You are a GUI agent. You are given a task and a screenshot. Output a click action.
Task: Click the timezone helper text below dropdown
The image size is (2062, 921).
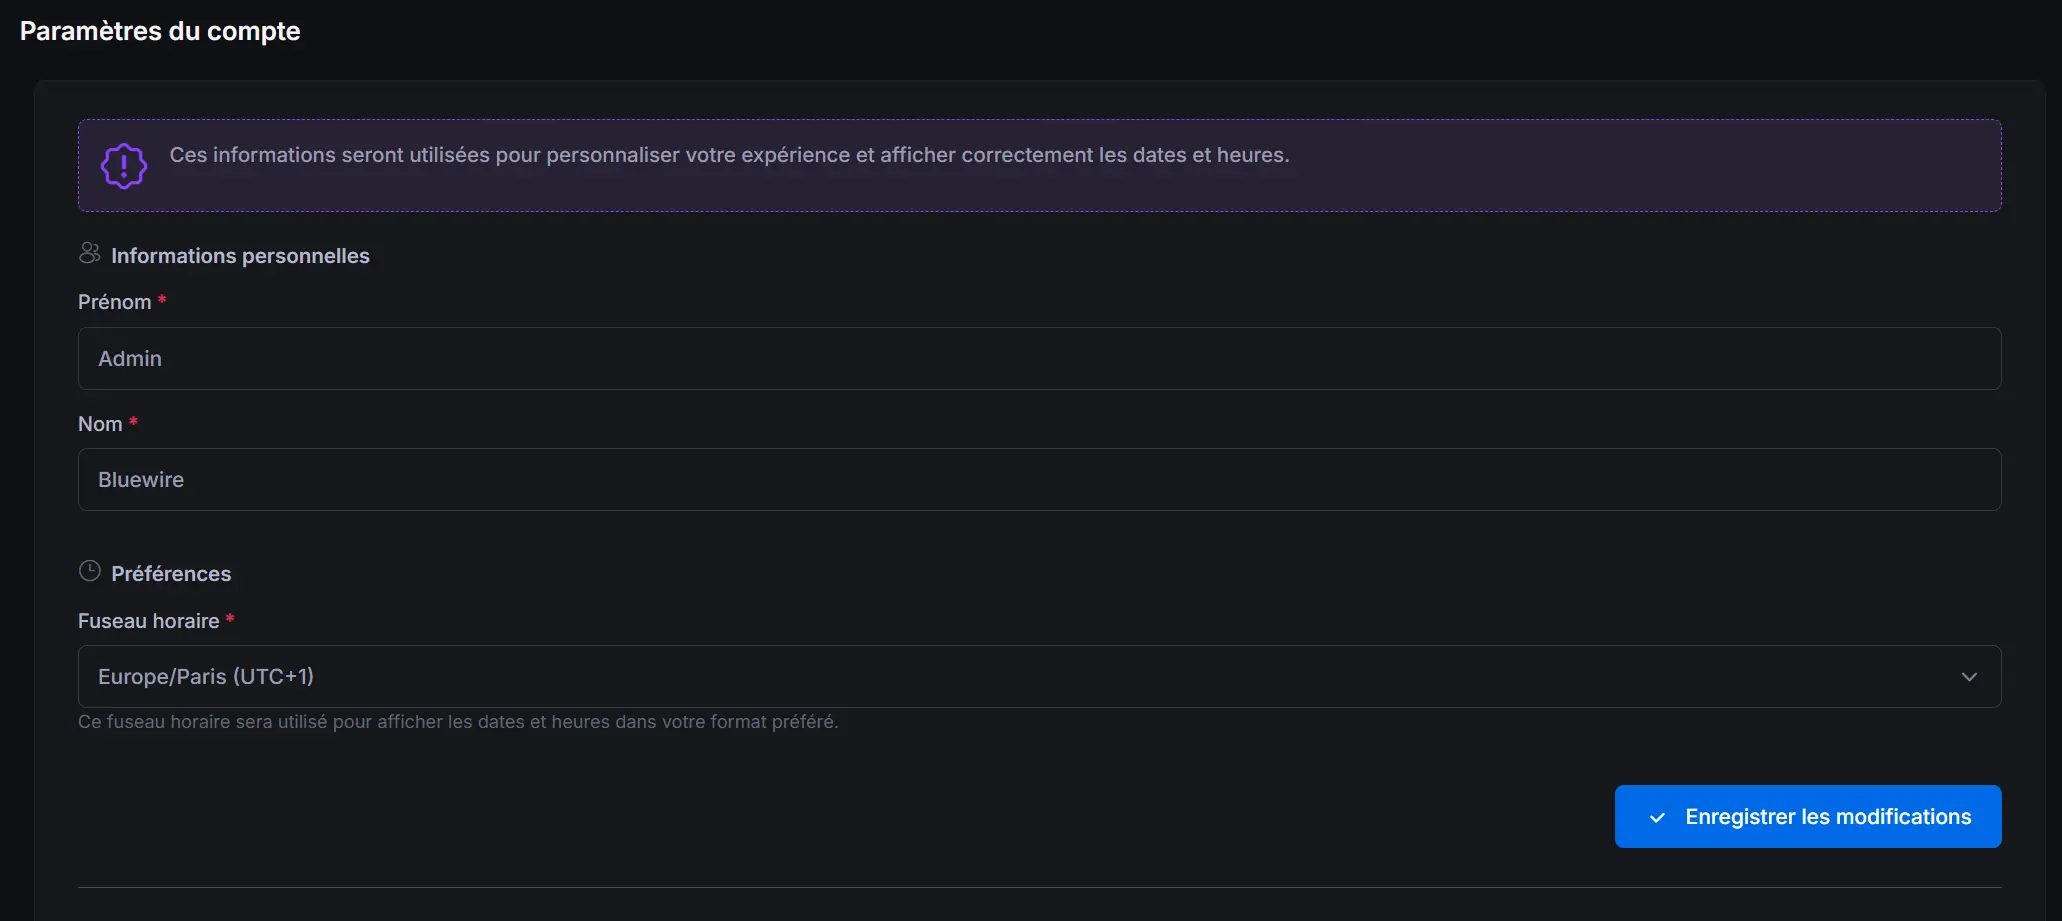[458, 722]
